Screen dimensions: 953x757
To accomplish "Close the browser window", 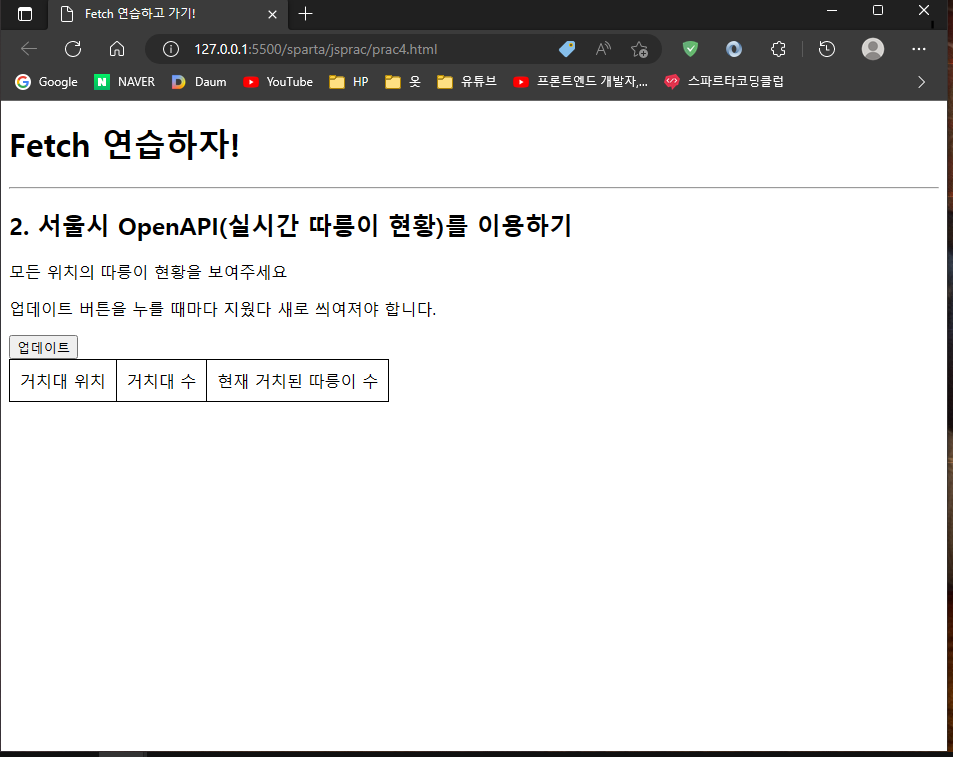I will [x=924, y=10].
